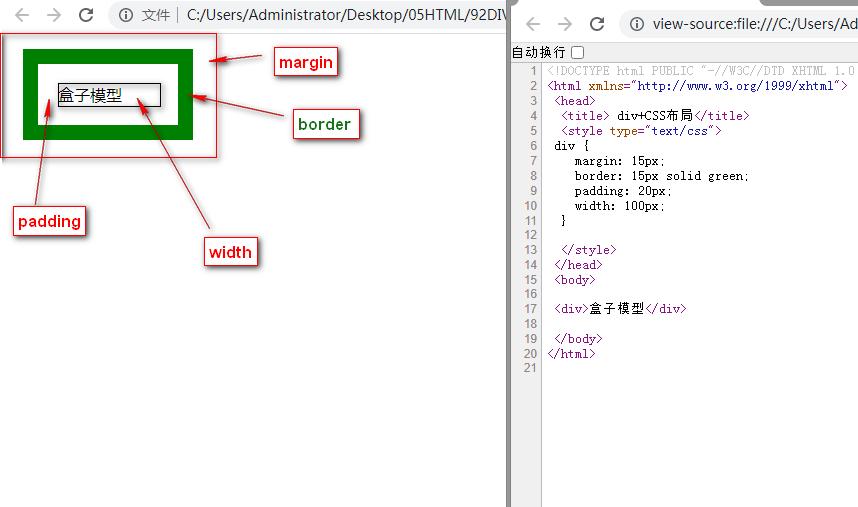858x507 pixels.
Task: Open site info icon beside 文件 label
Action: click(126, 15)
